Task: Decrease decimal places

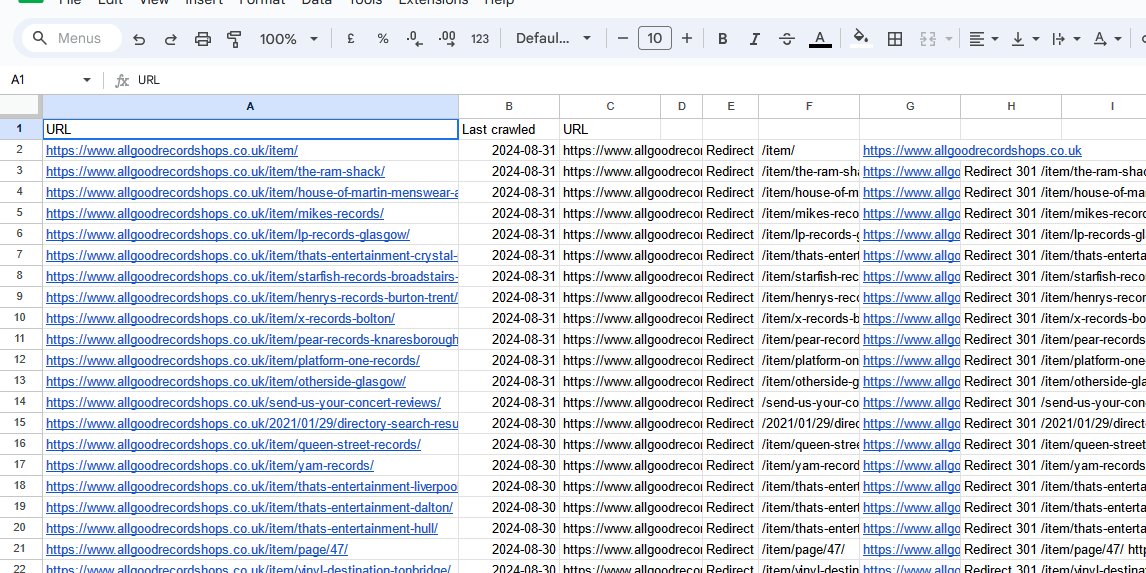Action: tap(414, 39)
